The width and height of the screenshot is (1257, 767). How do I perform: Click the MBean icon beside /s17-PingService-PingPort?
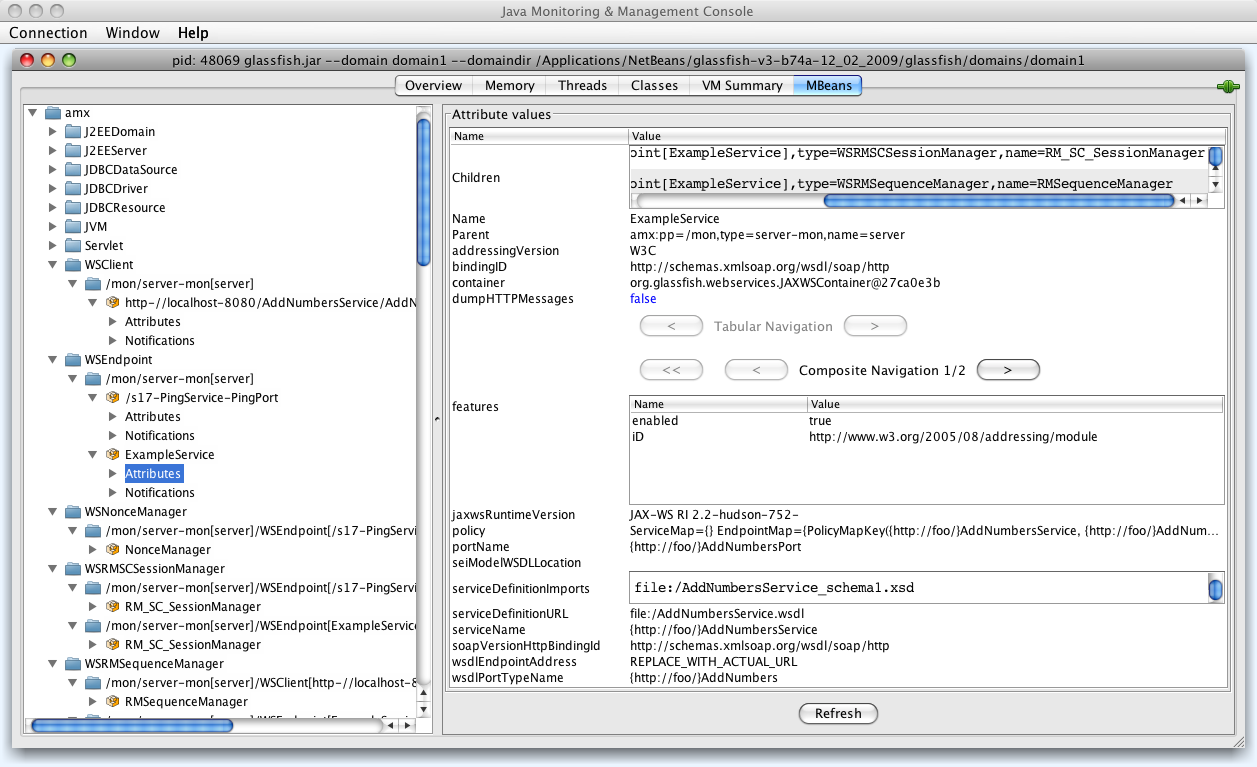[112, 398]
